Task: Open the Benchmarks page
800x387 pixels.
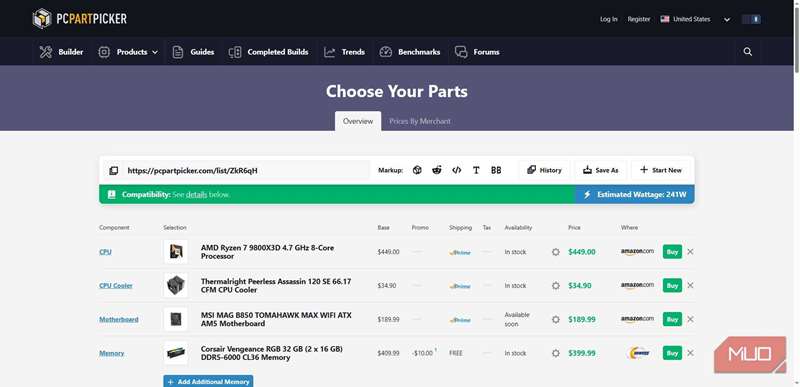Action: [410, 52]
